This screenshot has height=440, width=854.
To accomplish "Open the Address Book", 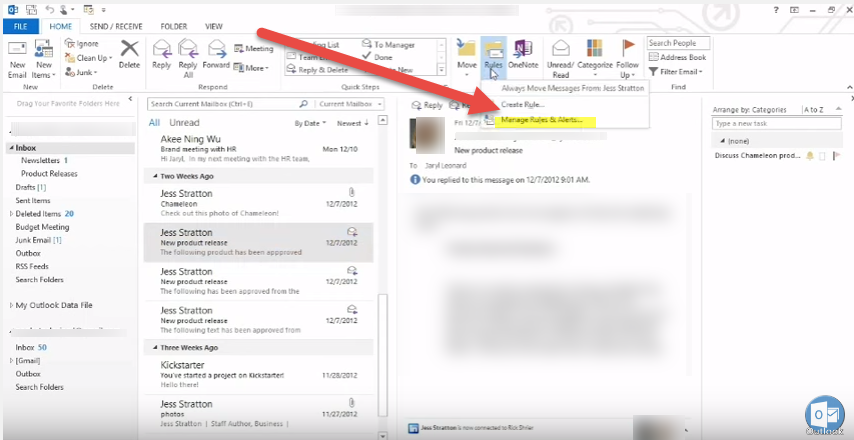I will 678,57.
